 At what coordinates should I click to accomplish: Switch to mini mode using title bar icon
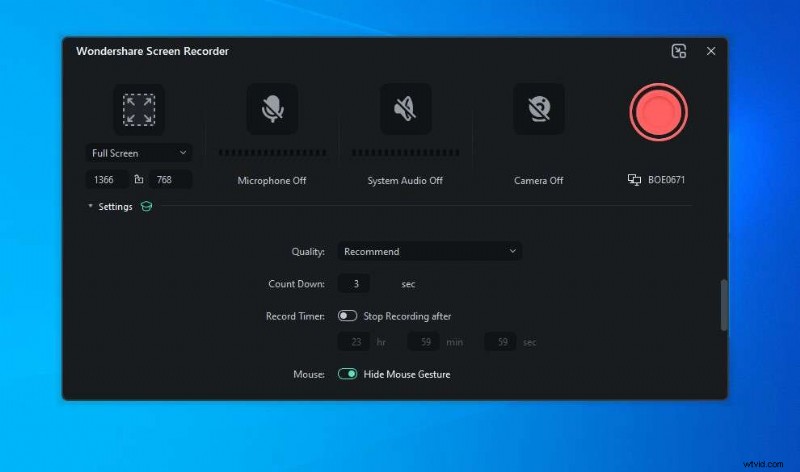(679, 51)
